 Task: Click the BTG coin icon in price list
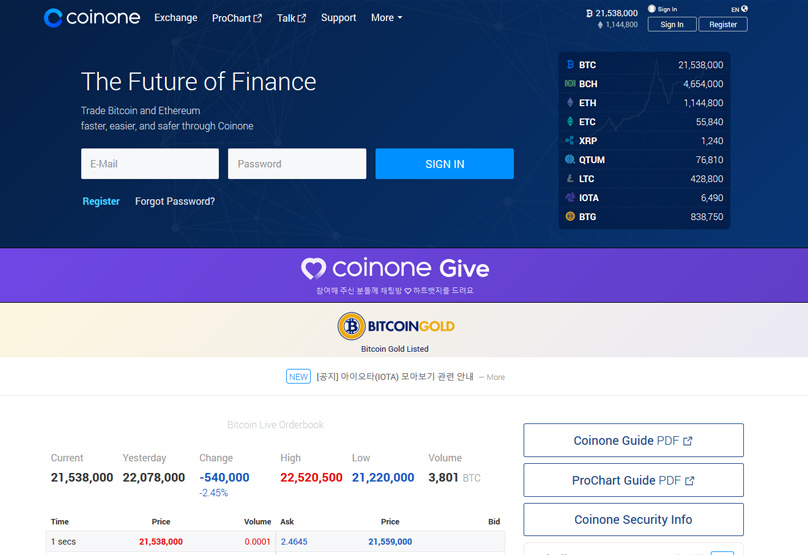click(570, 216)
